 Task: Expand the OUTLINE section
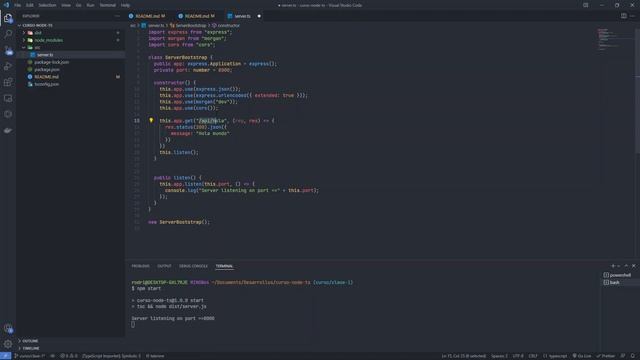click(30, 341)
